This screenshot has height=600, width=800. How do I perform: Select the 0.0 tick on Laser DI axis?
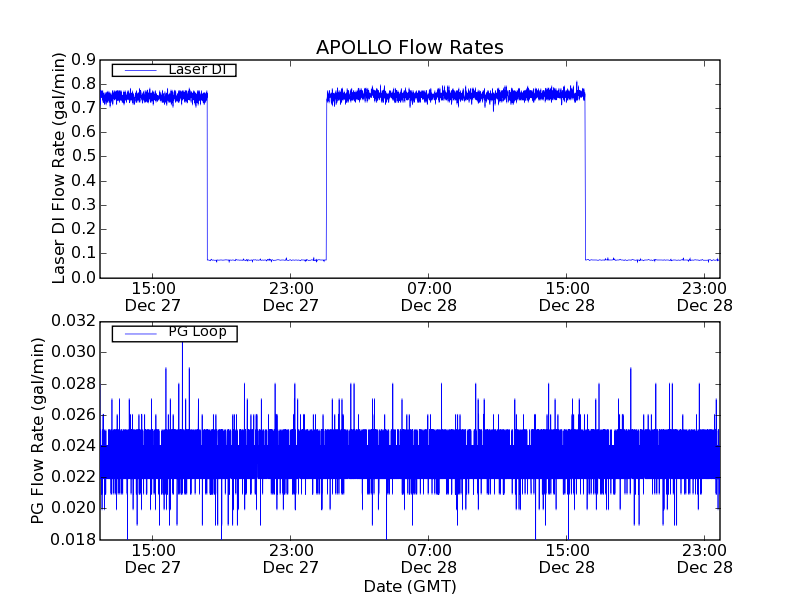(84, 278)
